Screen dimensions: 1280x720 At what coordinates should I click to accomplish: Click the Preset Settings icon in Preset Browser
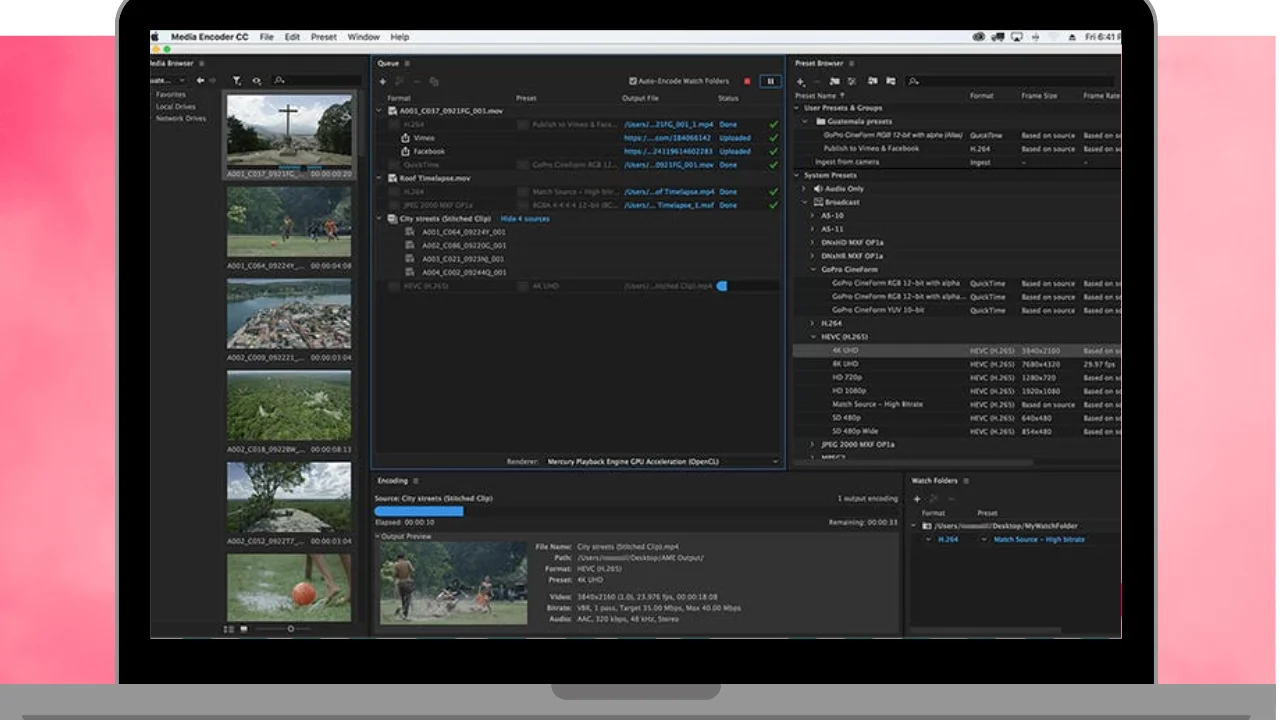point(852,81)
